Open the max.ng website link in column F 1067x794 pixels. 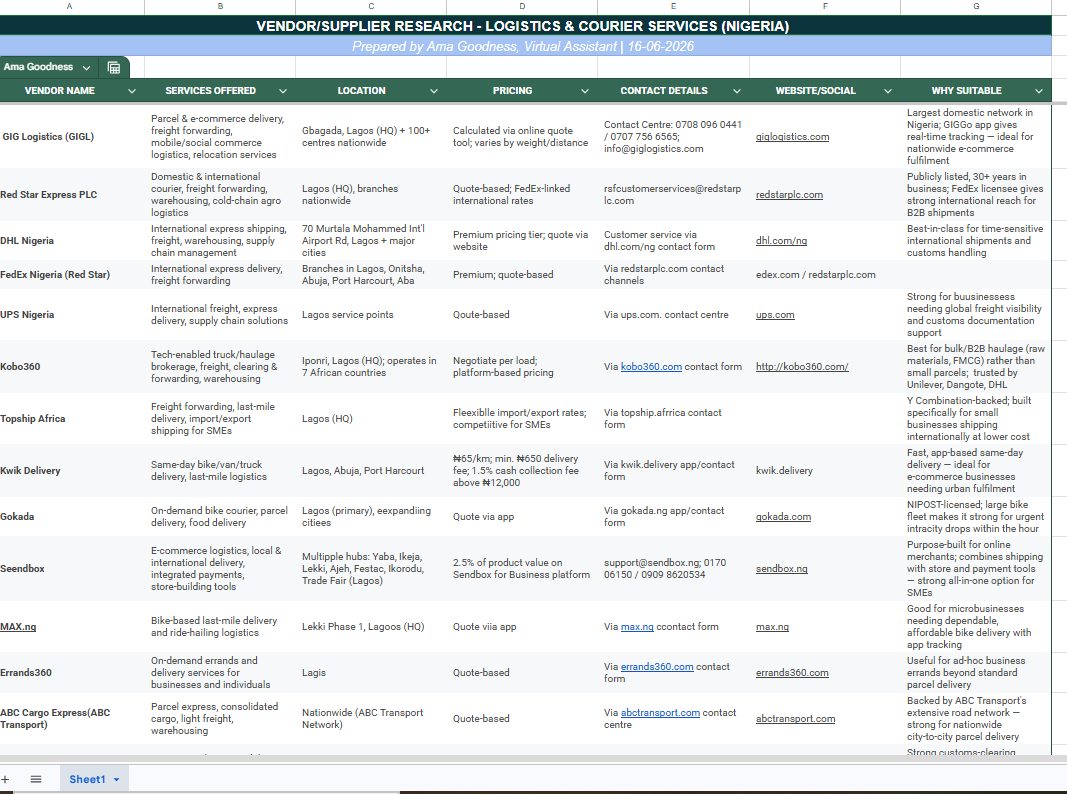772,627
